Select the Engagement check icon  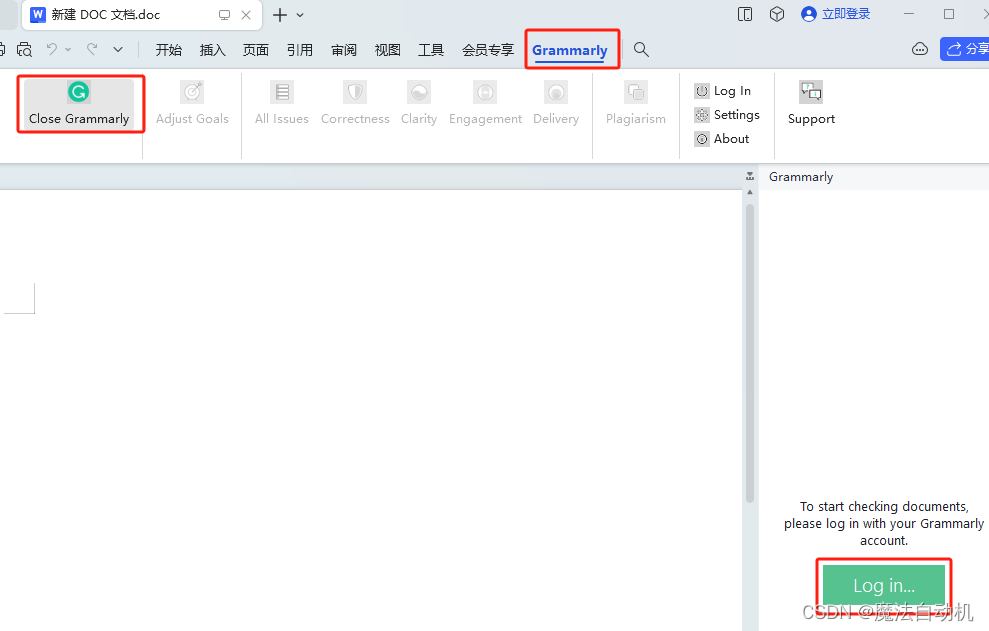tap(485, 92)
